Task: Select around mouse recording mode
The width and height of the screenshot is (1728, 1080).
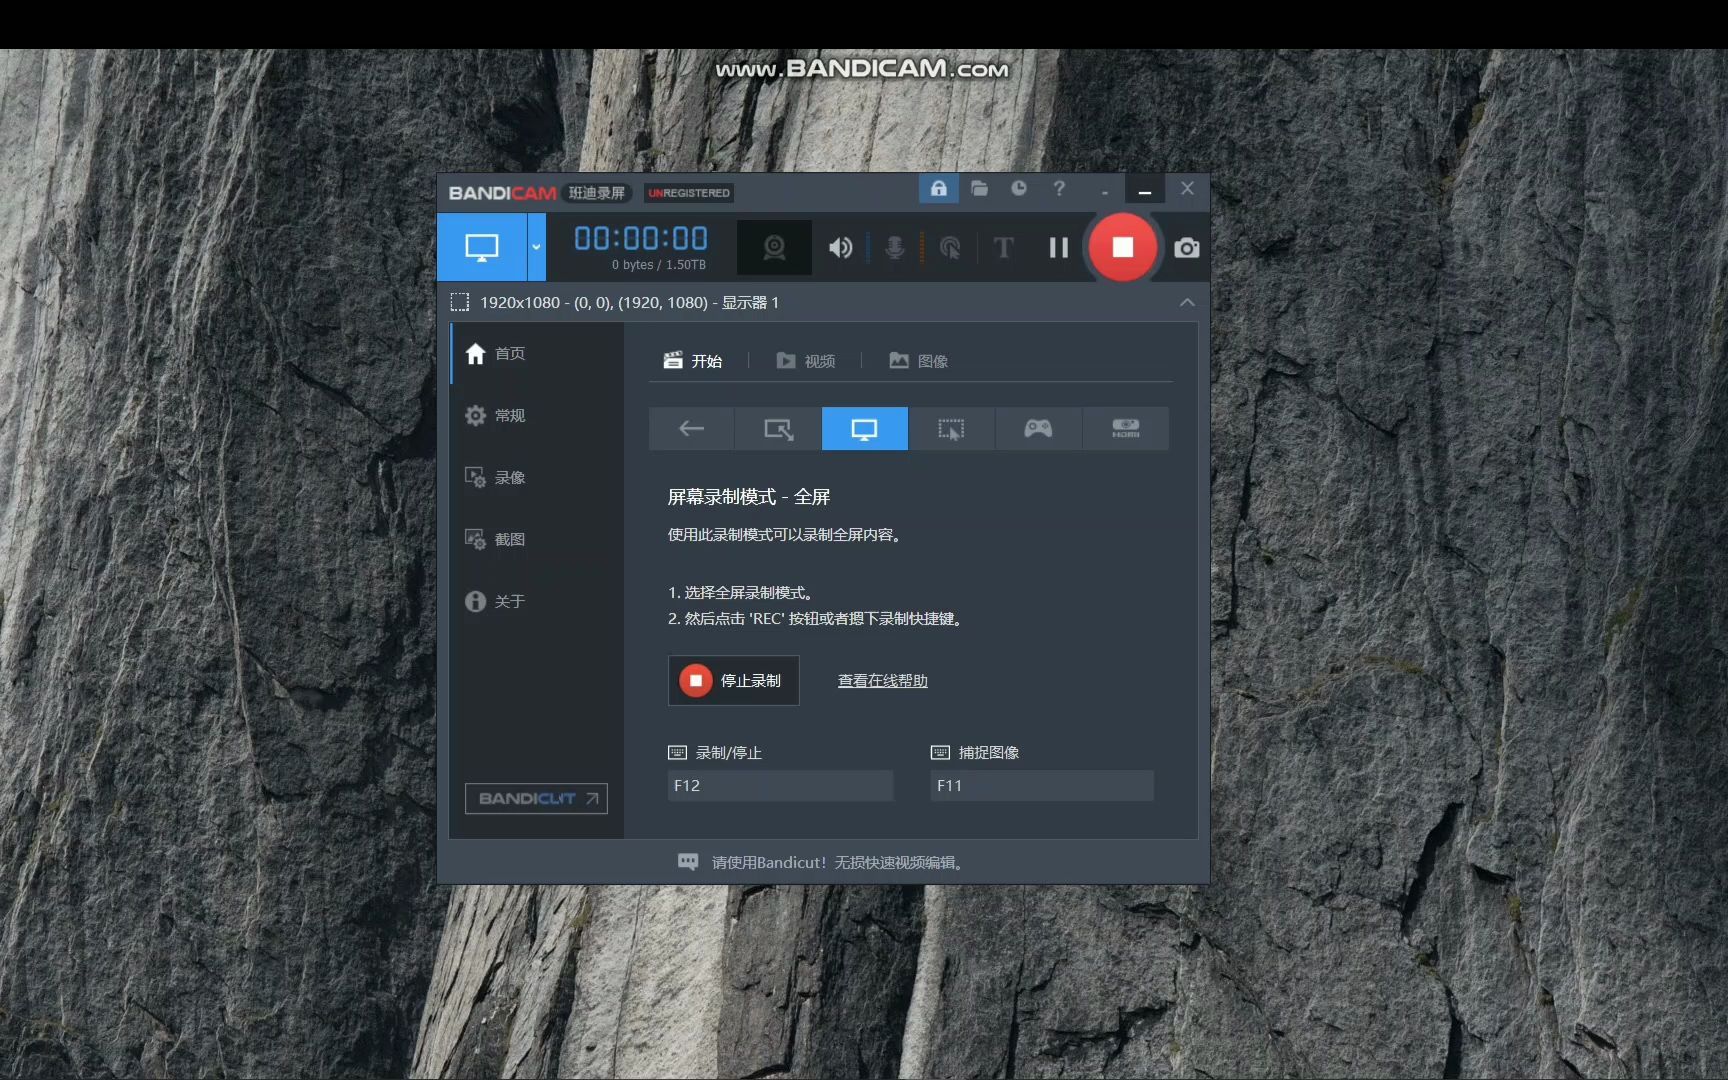Action: (x=951, y=429)
